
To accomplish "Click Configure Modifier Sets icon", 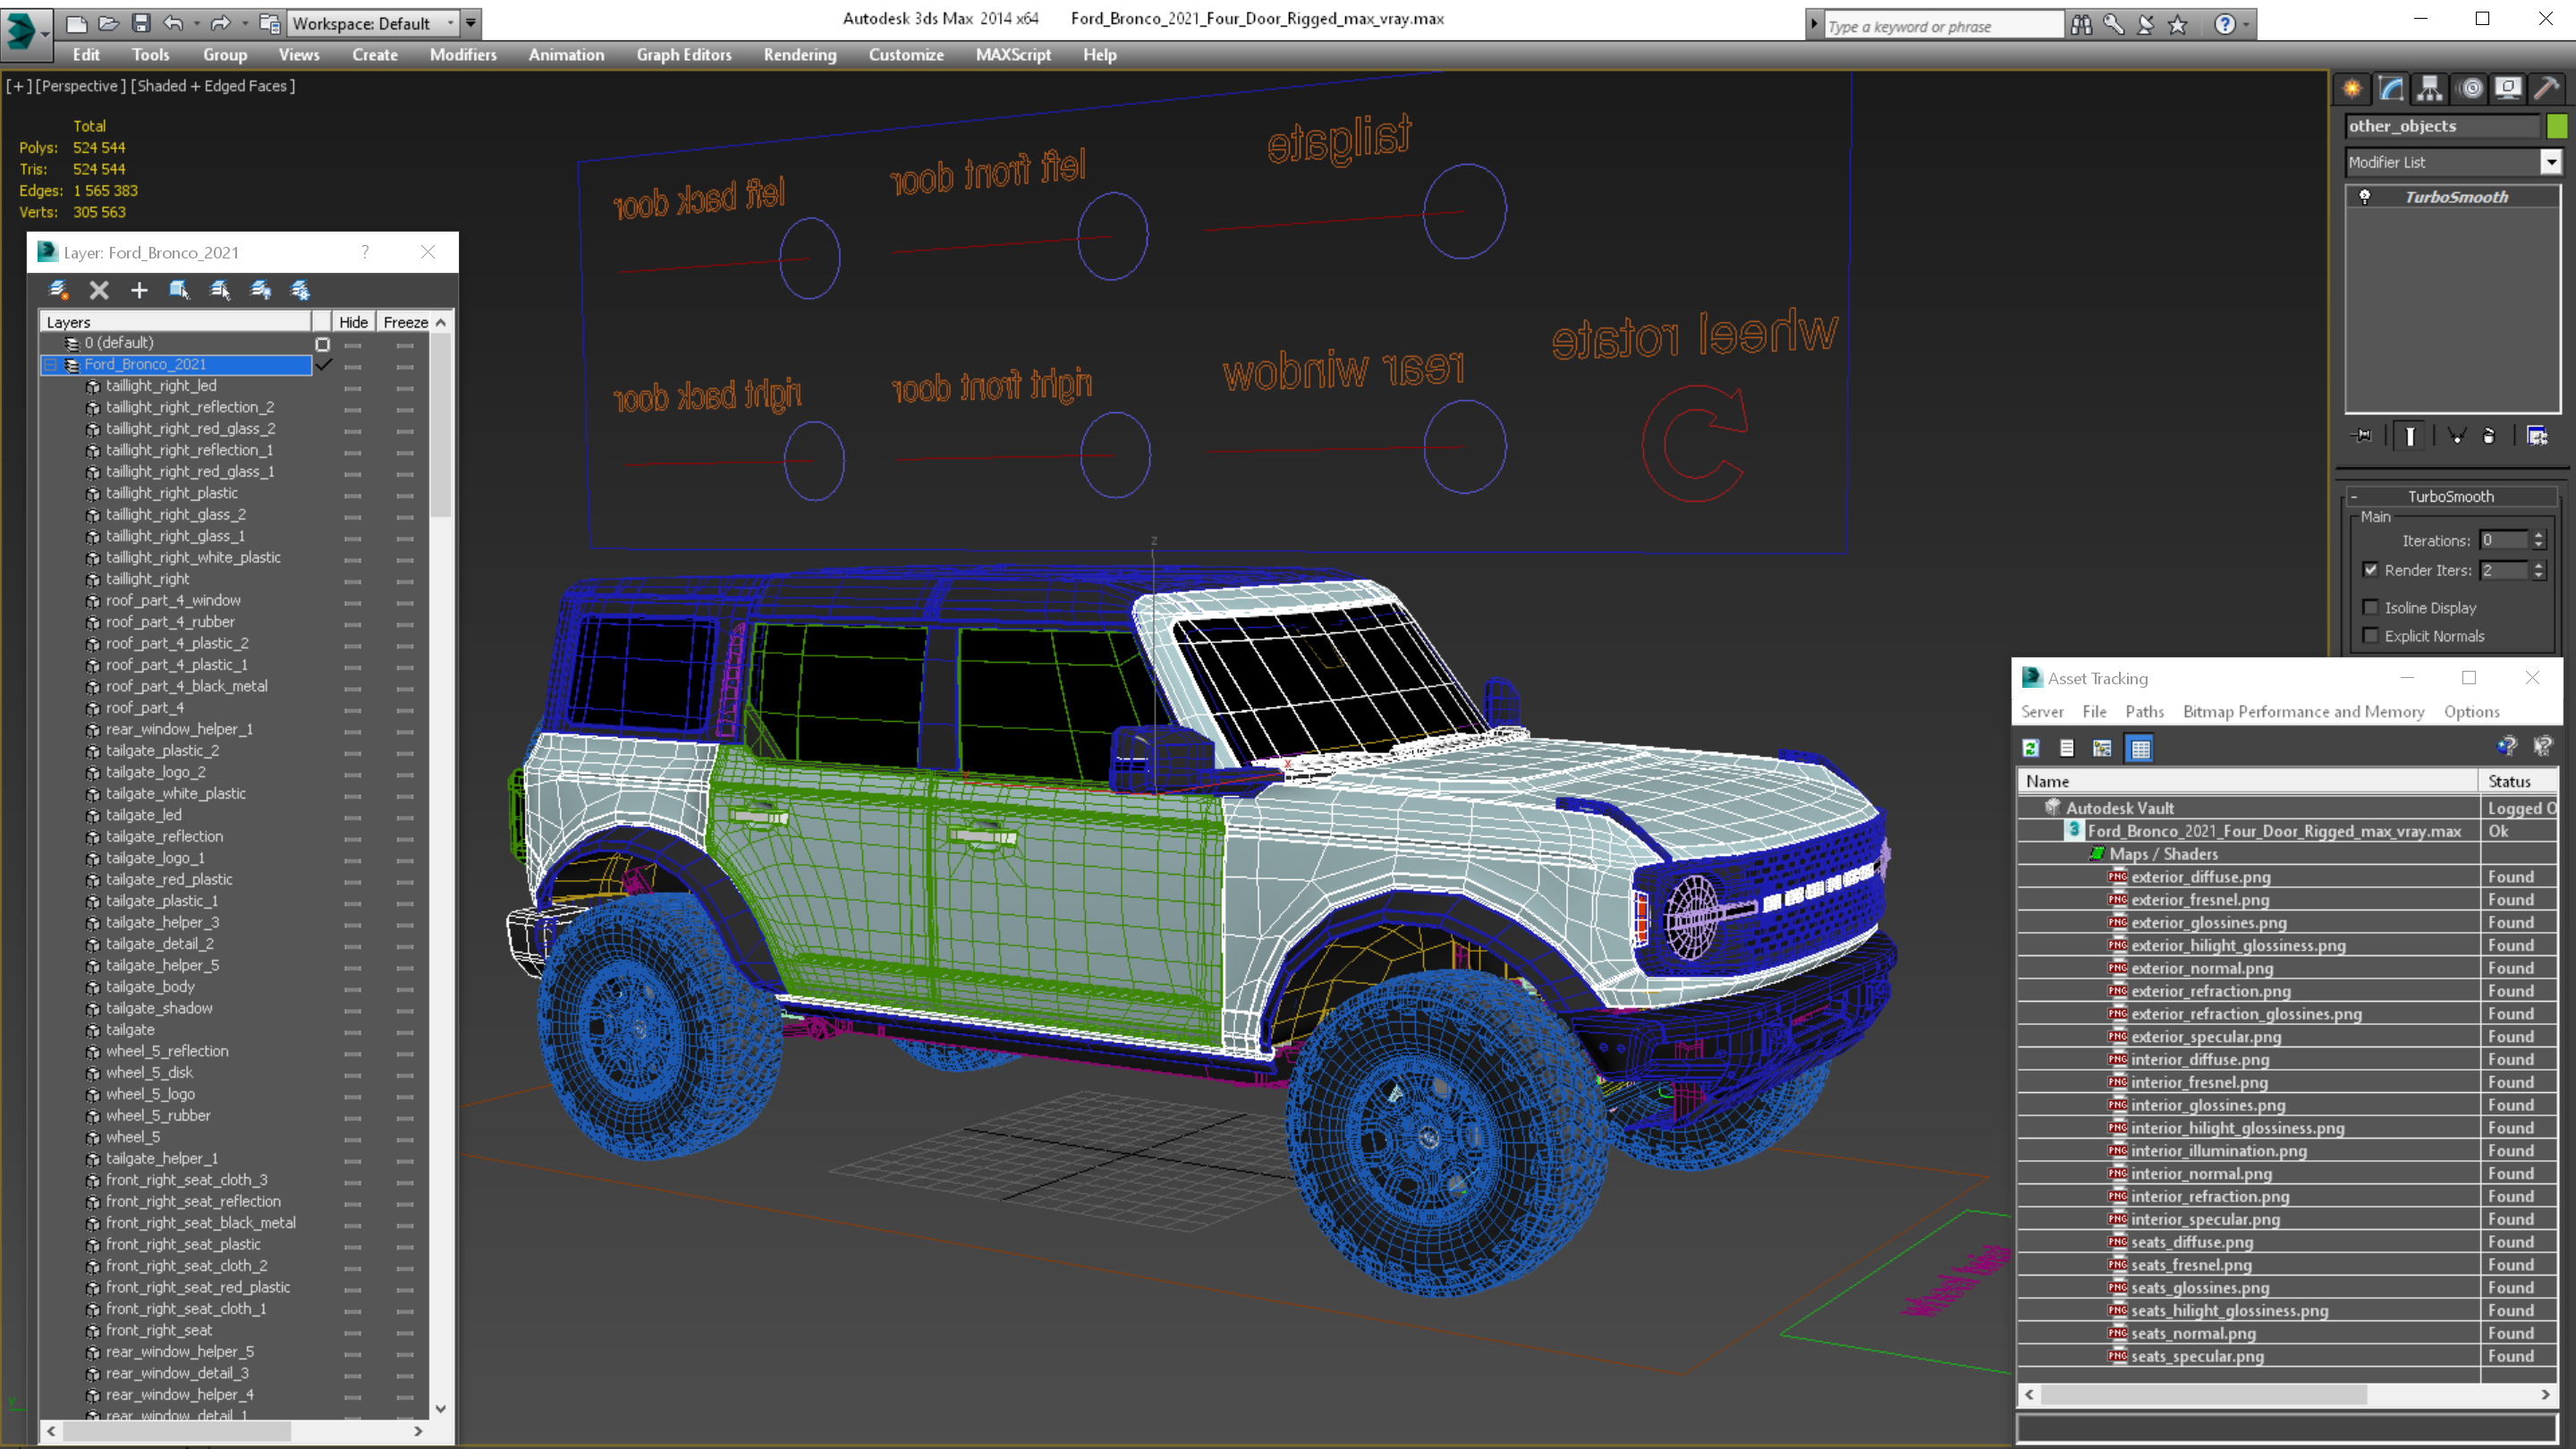I will click(2537, 436).
